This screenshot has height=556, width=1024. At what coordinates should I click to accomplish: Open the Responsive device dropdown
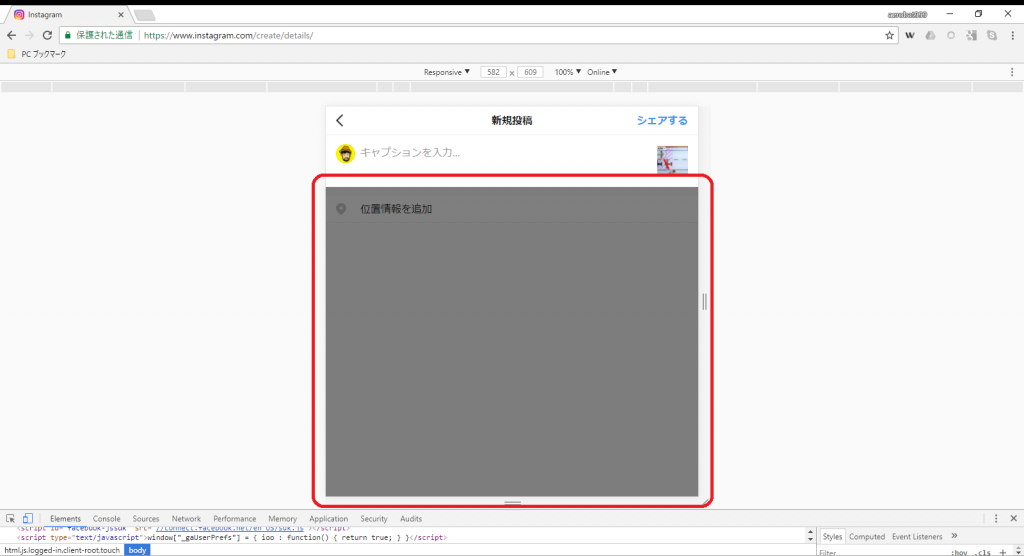click(446, 72)
